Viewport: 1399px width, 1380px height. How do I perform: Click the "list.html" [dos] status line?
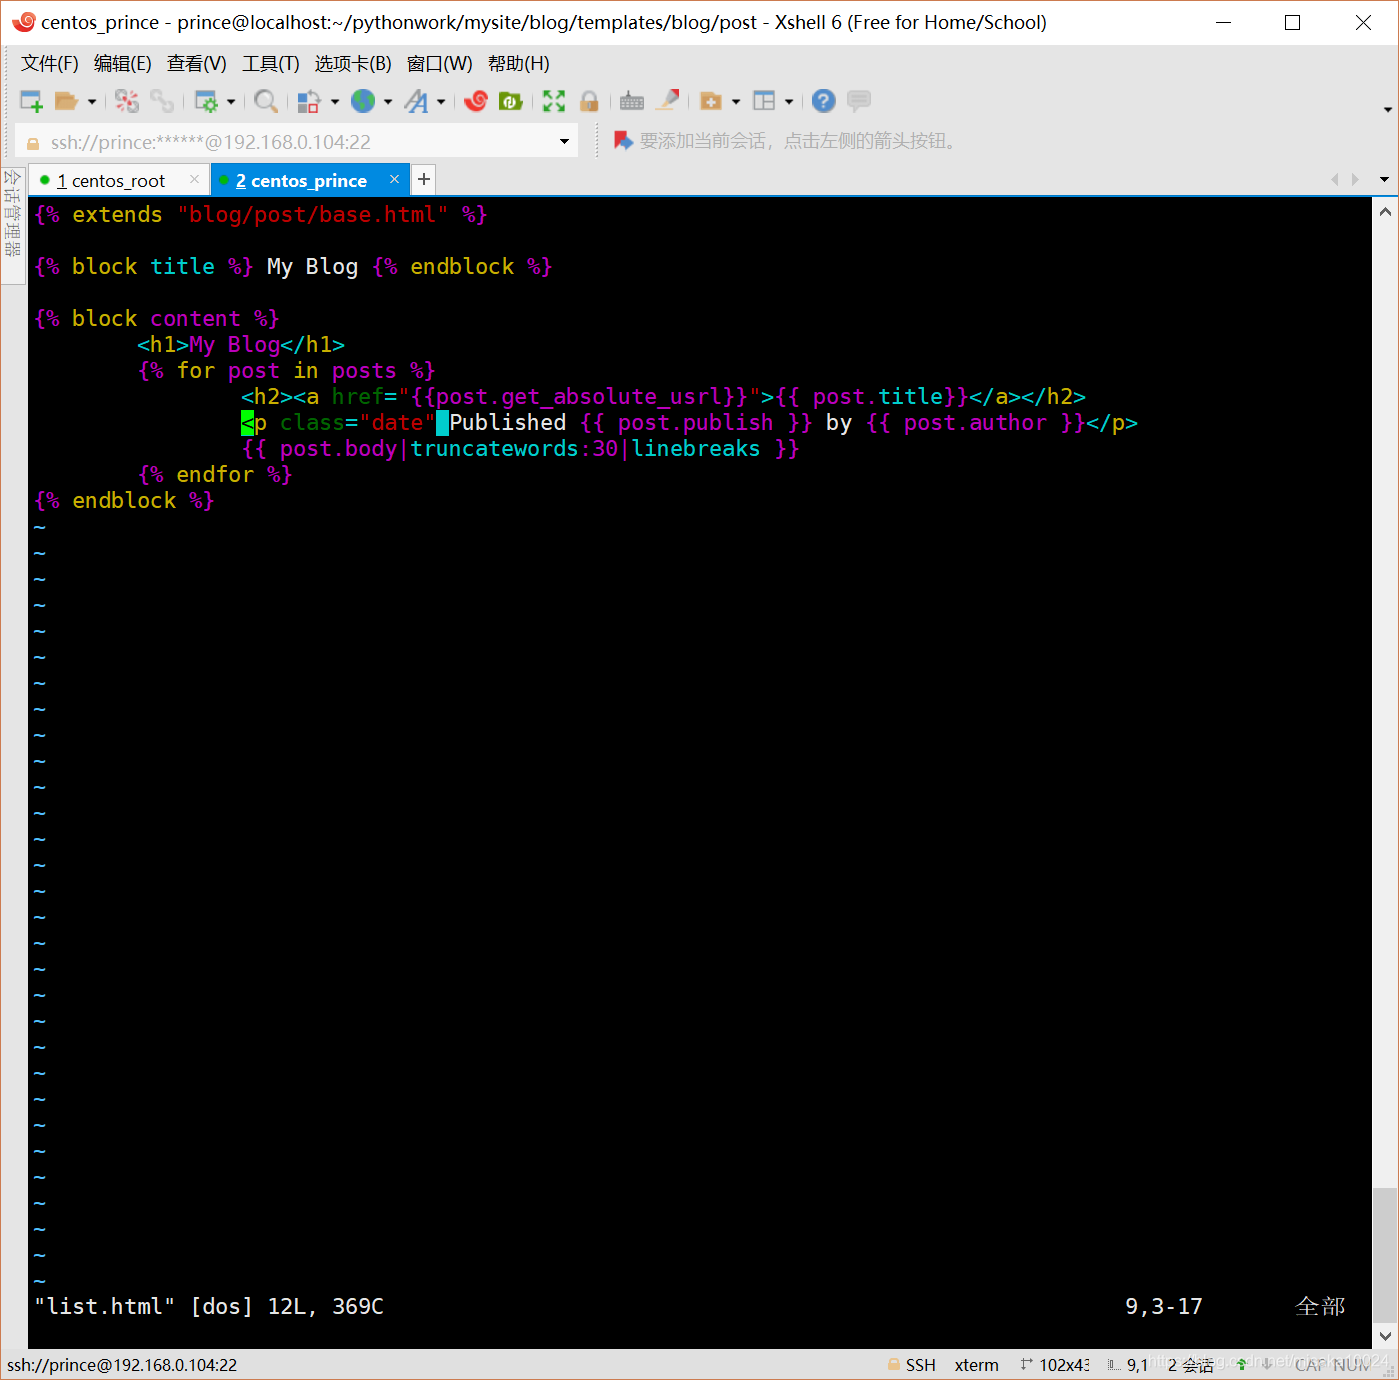tap(208, 1307)
